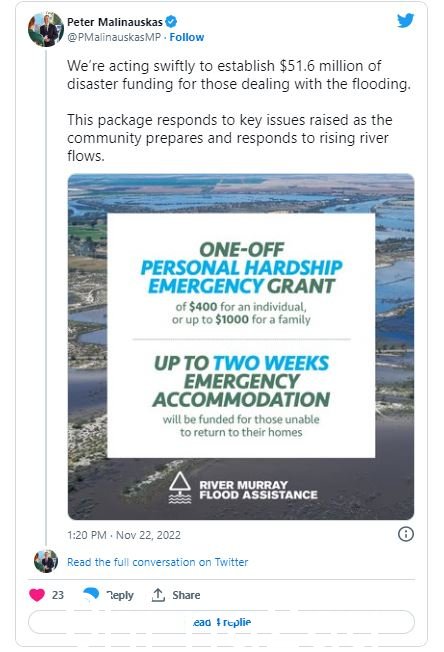Click the Read replies button

222,622
